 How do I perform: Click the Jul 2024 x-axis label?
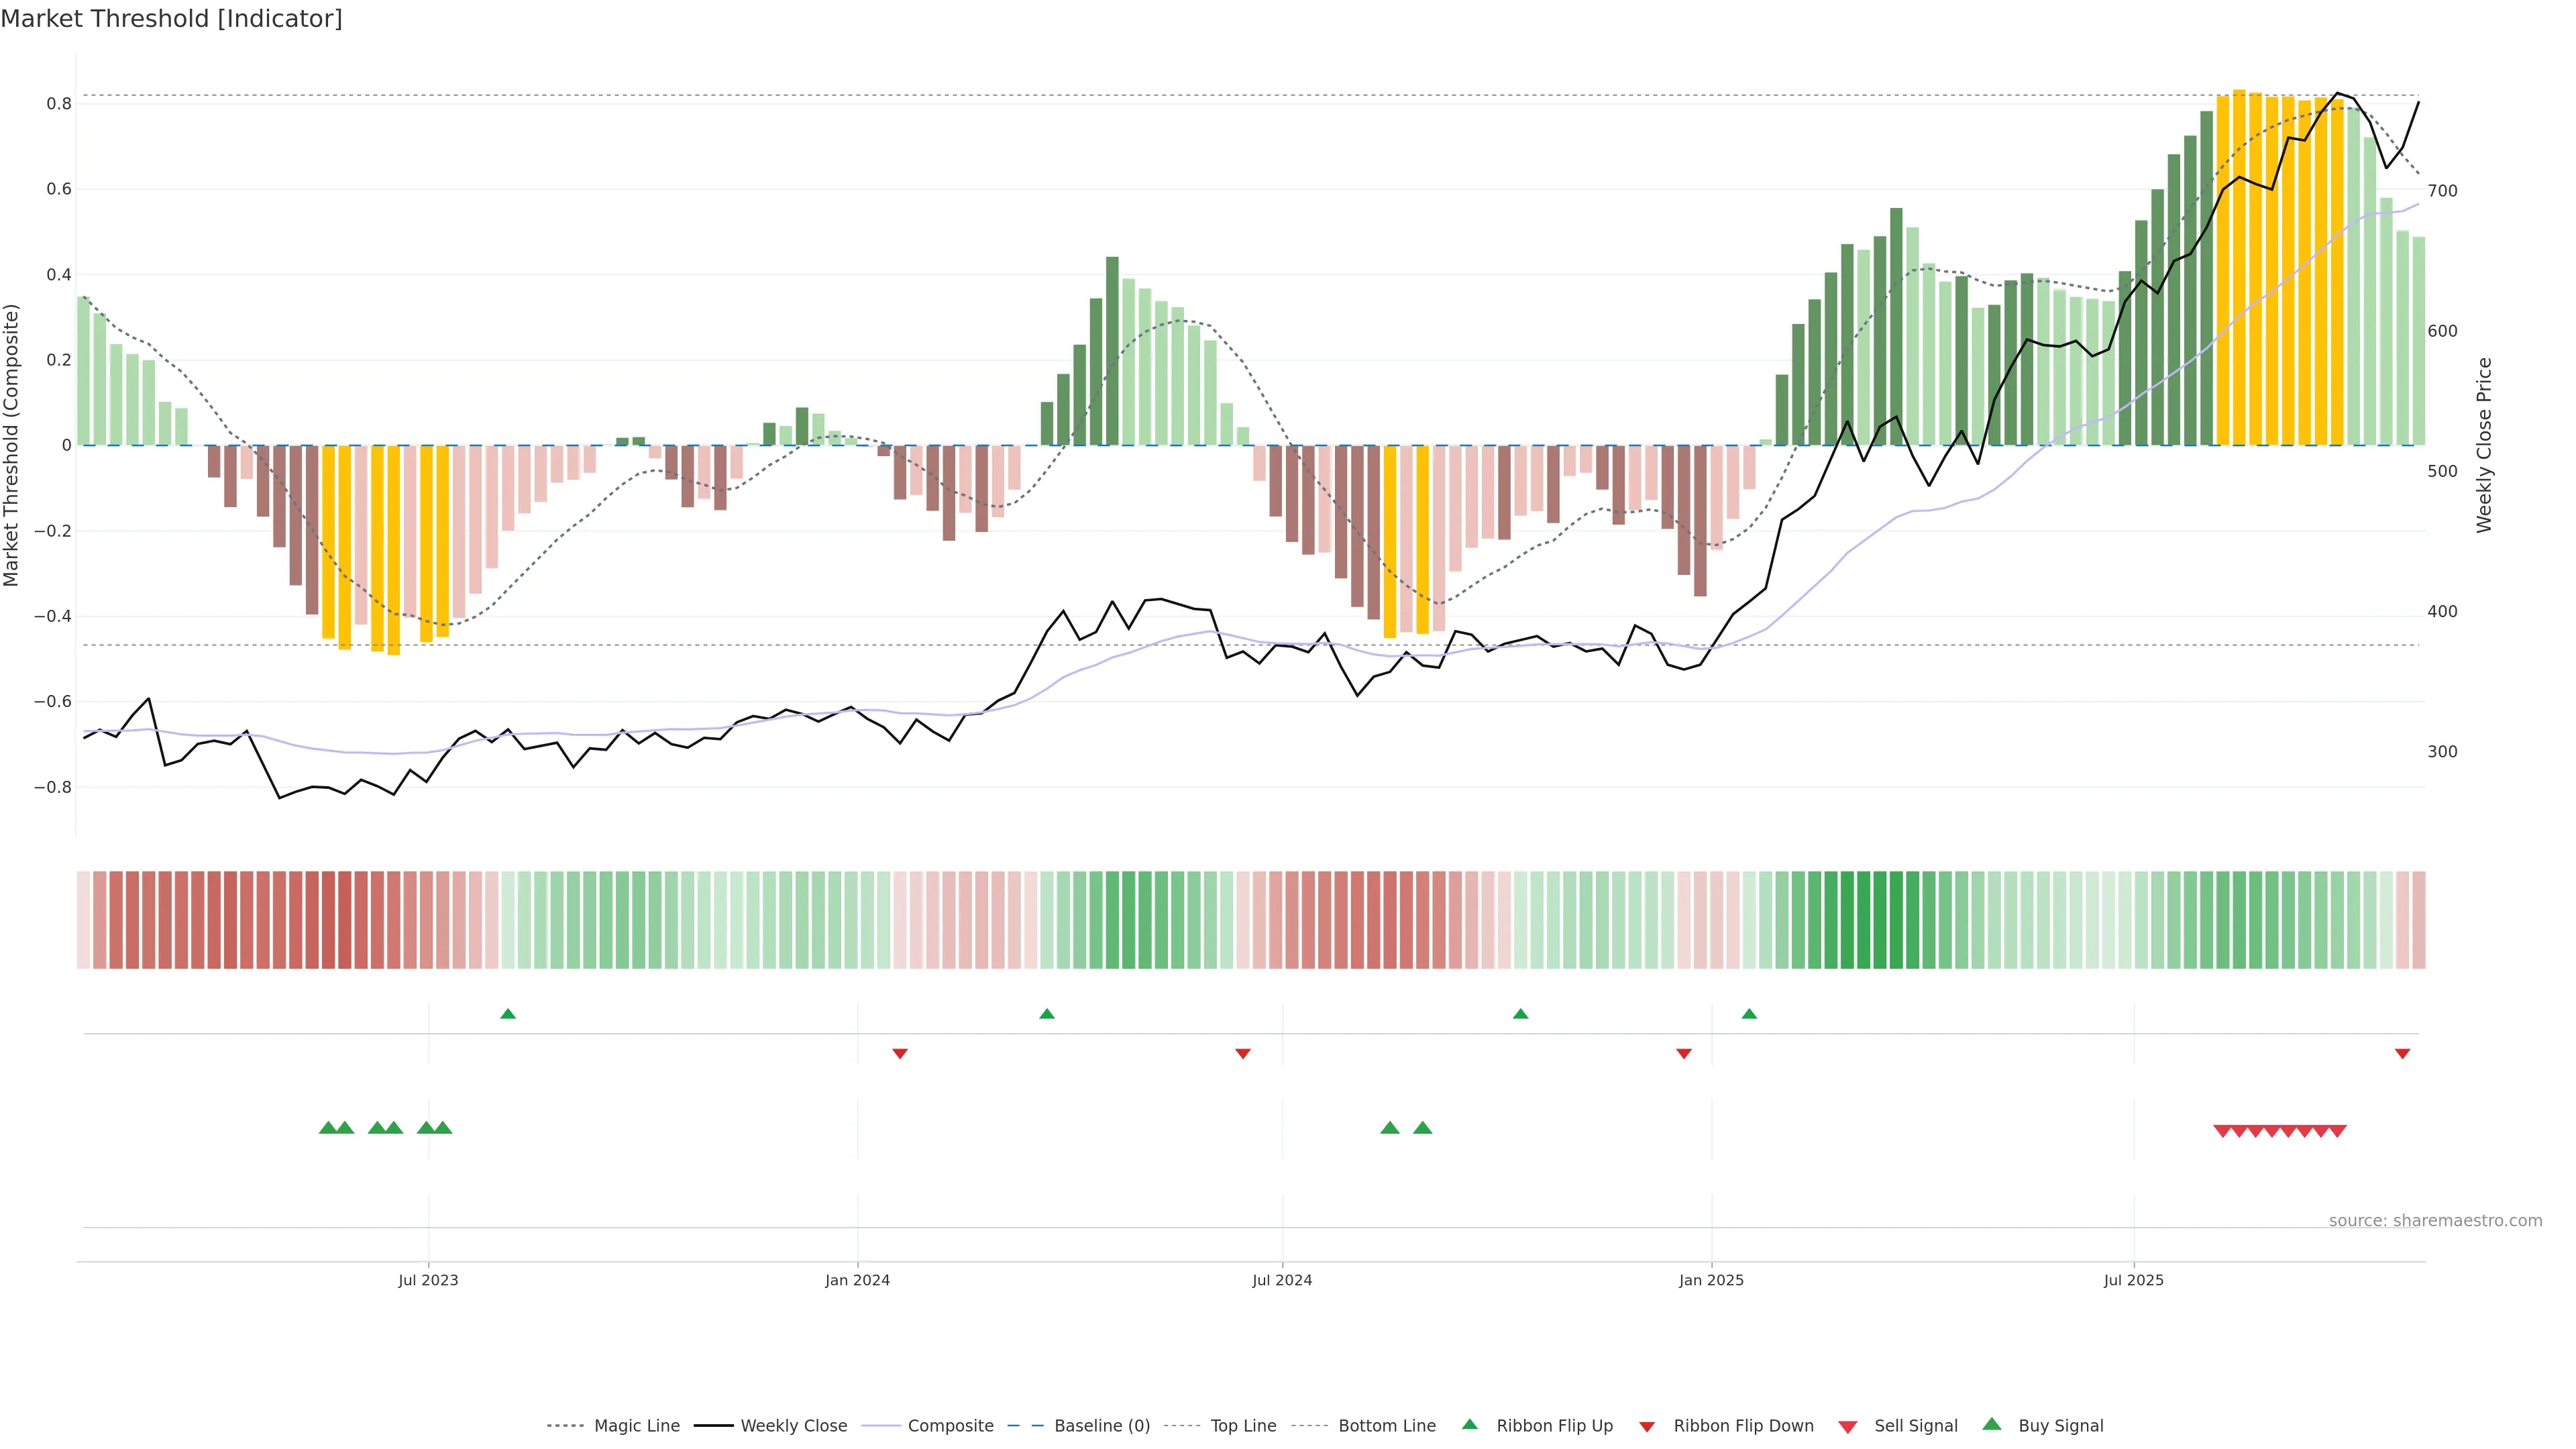(1282, 1280)
